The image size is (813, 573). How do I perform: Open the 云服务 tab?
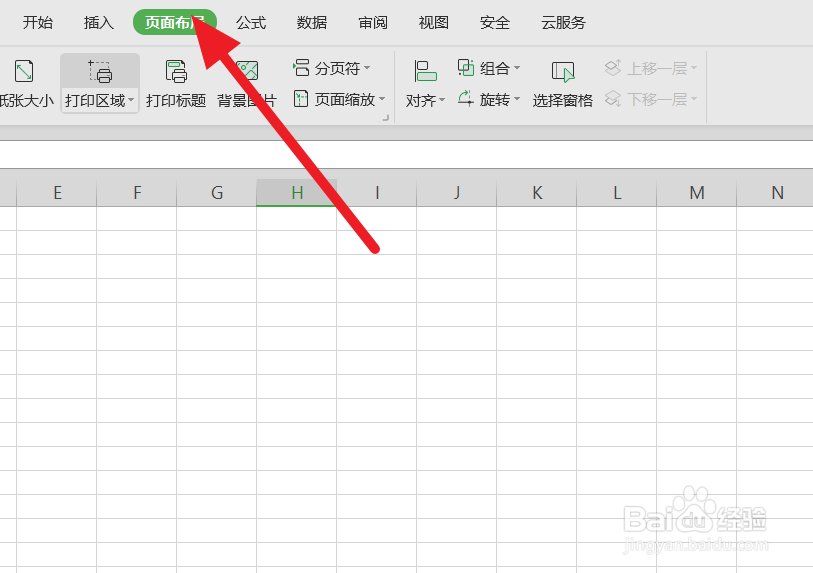pyautogui.click(x=563, y=22)
